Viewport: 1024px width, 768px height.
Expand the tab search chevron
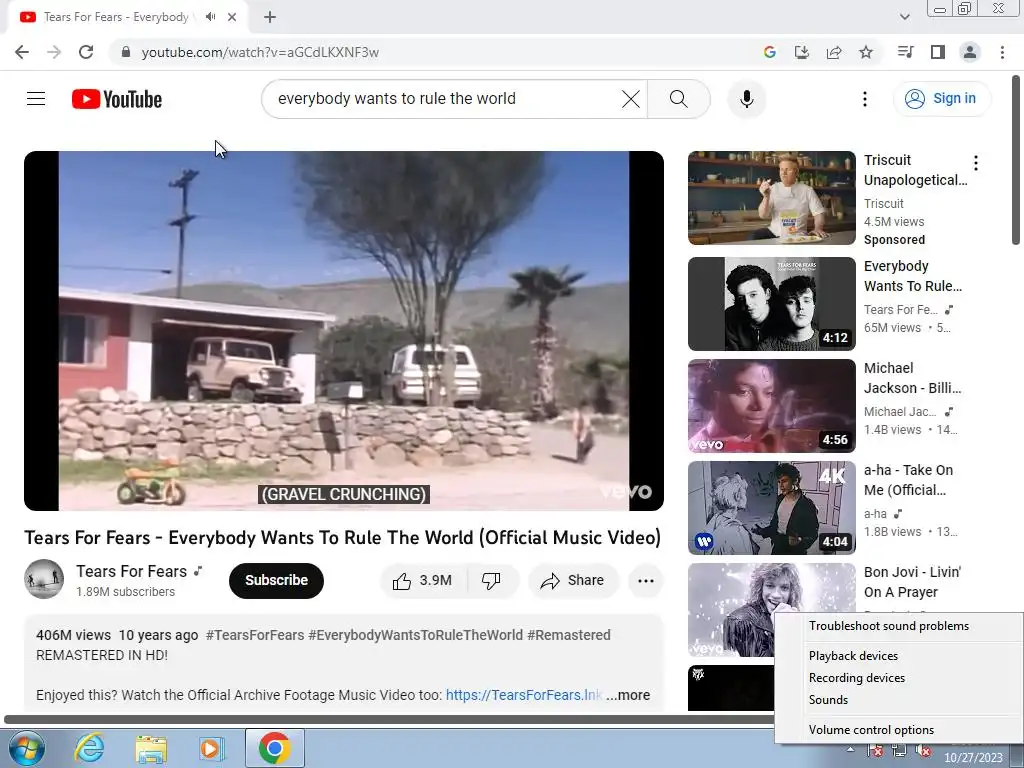(904, 17)
